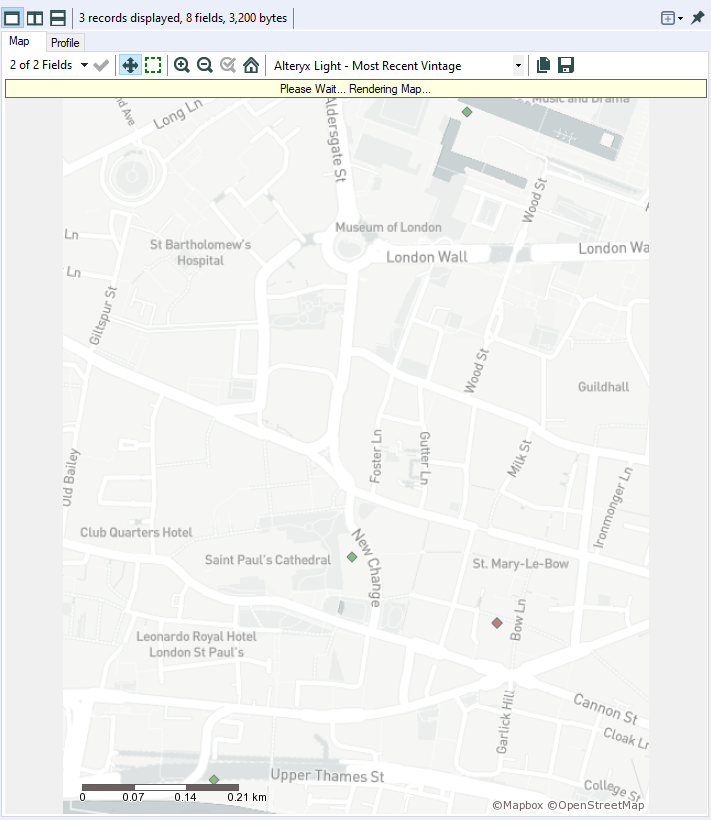Viewport: 711px width, 820px height.
Task: Select the Map tab
Action: [x=19, y=41]
